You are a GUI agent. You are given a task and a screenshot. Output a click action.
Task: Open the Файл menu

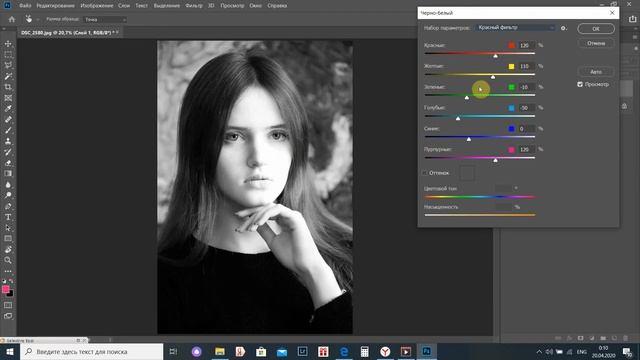click(25, 6)
